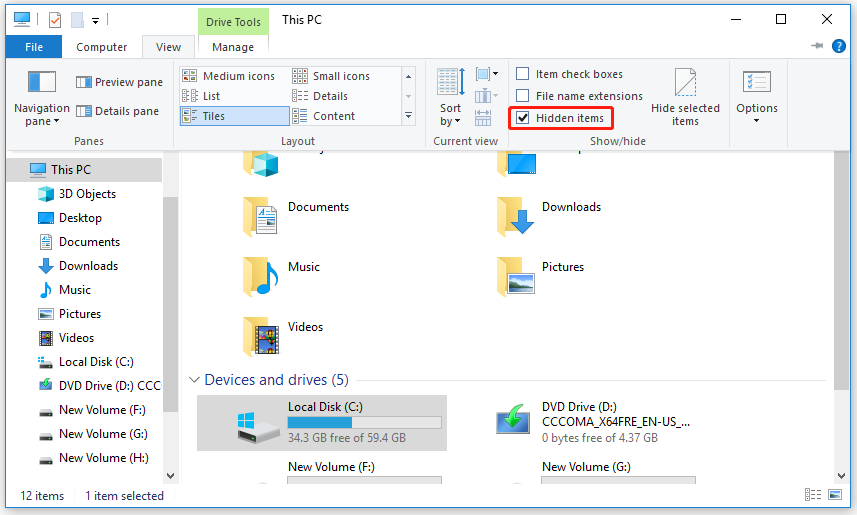
Task: Select the Local Disk (C:) drive tile
Action: tap(321, 422)
